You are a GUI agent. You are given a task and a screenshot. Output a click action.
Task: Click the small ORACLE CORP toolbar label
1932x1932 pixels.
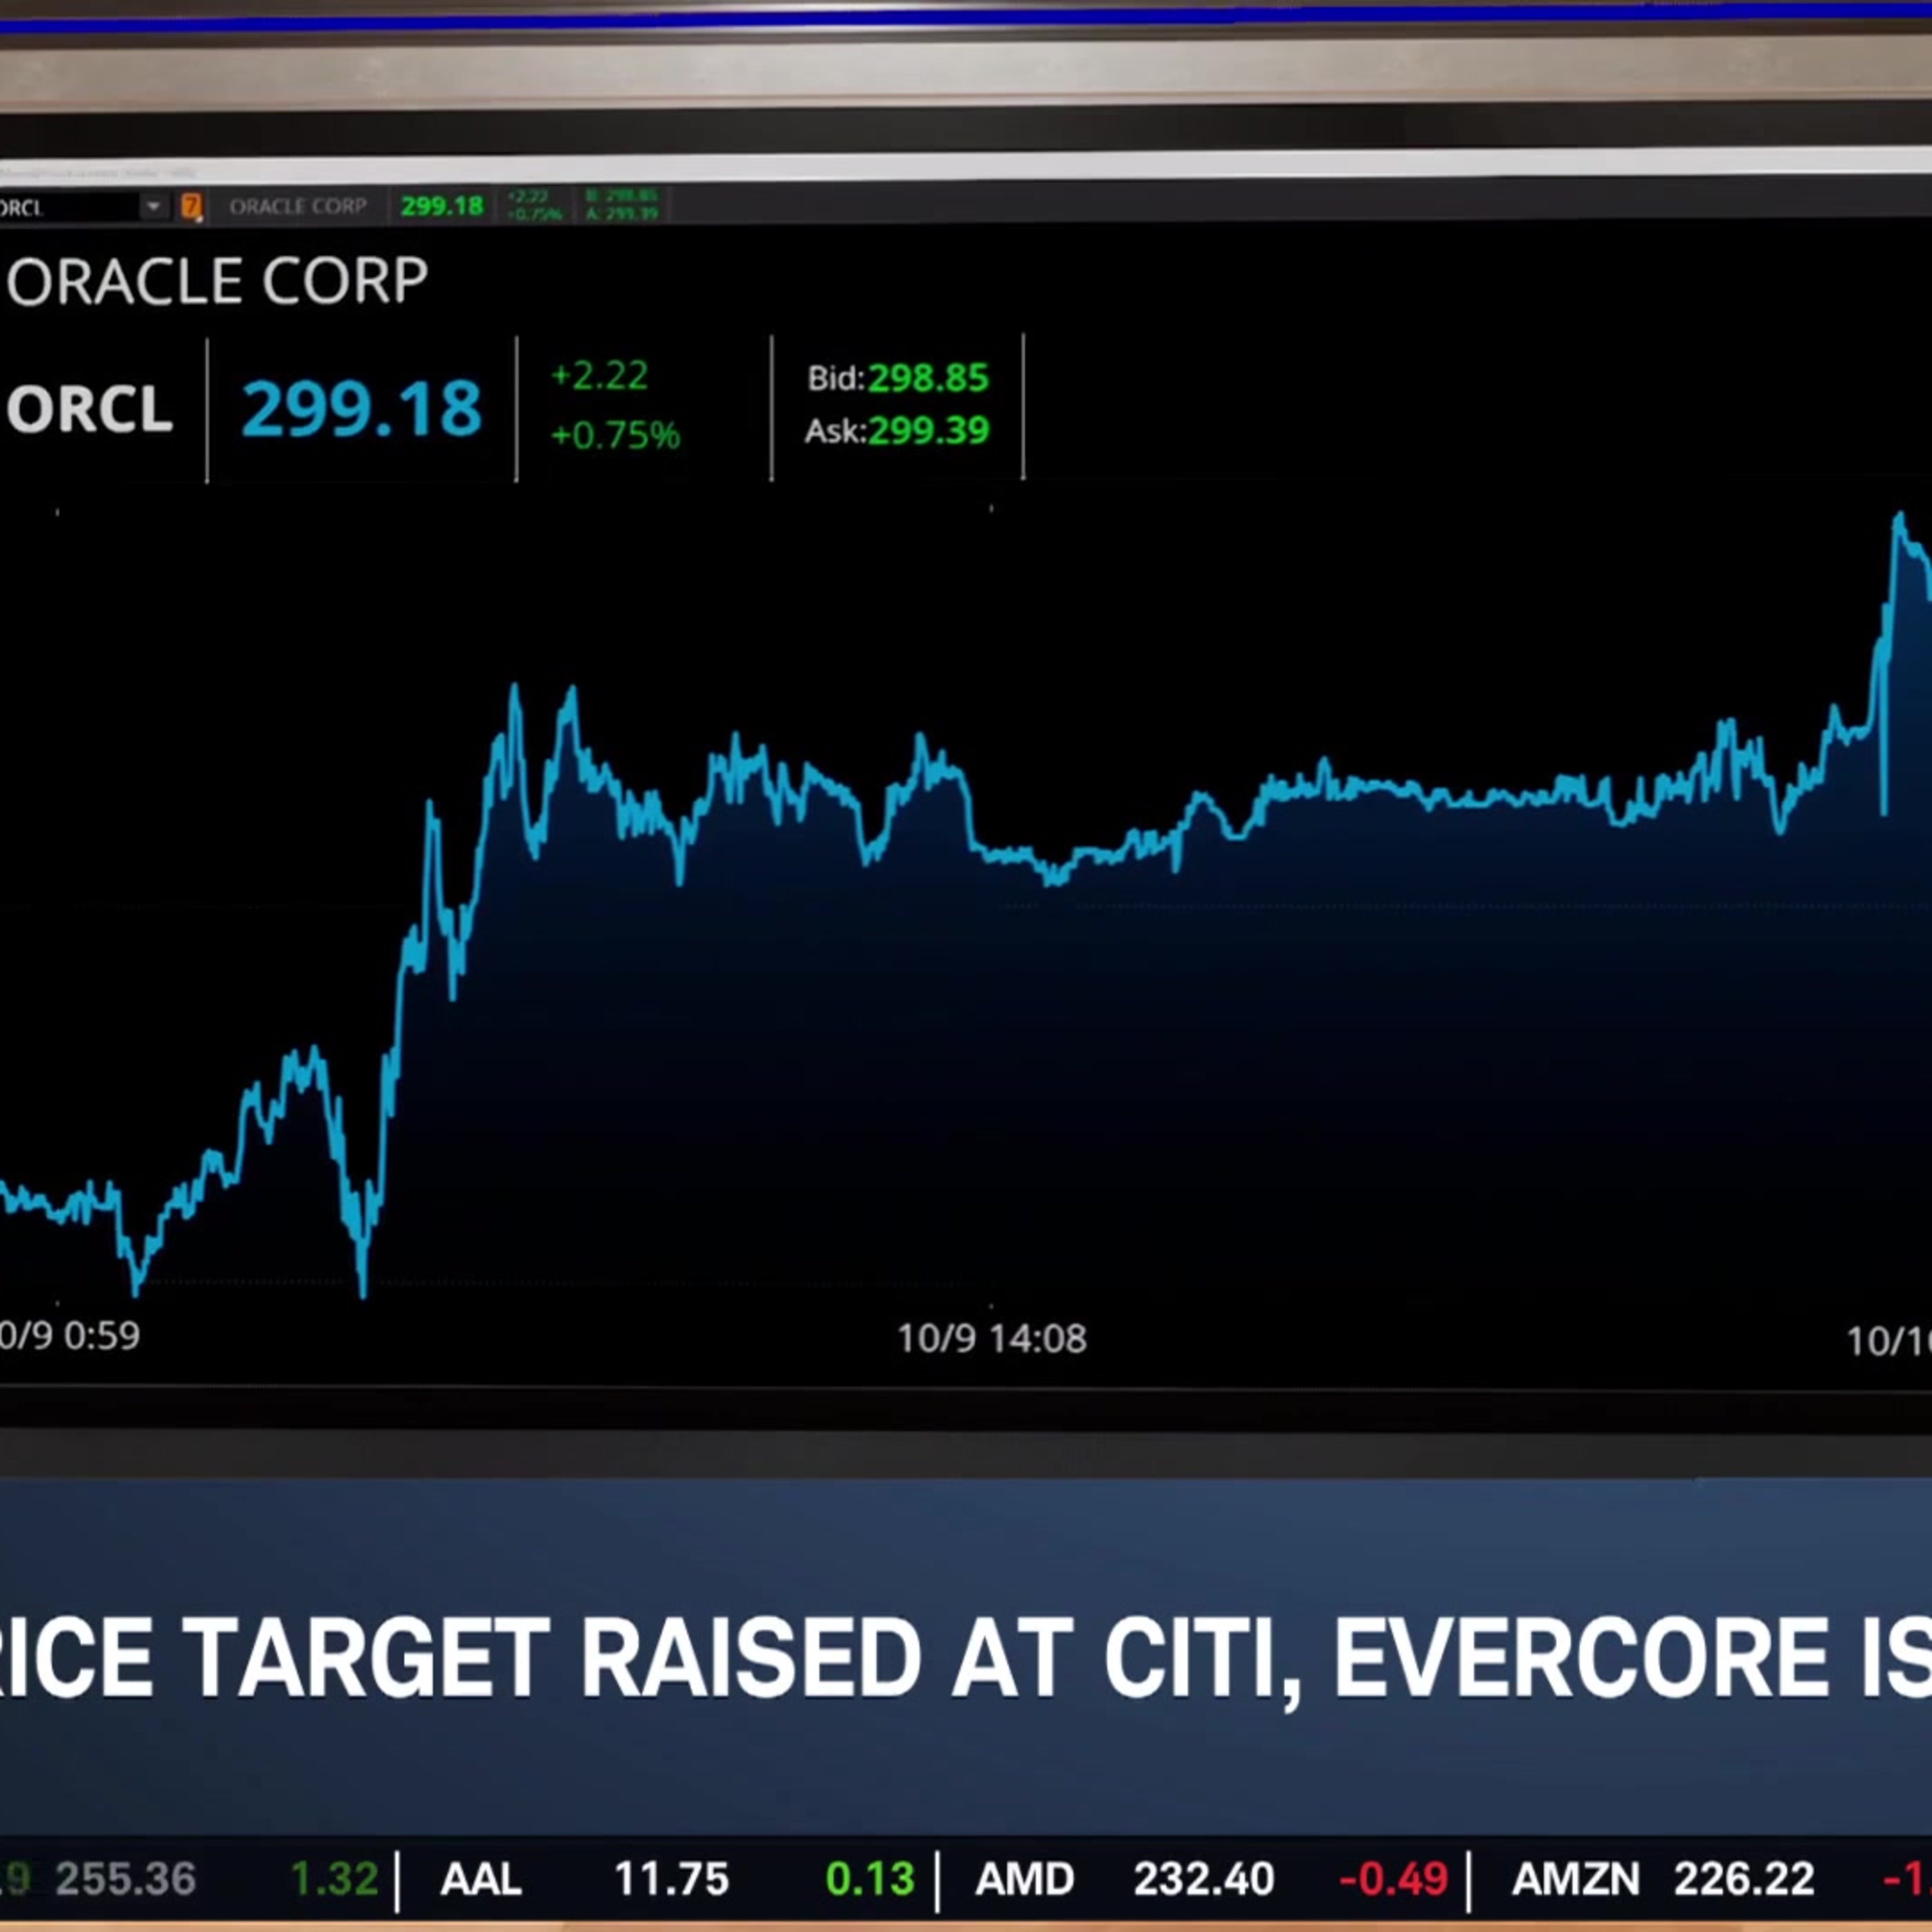point(298,206)
